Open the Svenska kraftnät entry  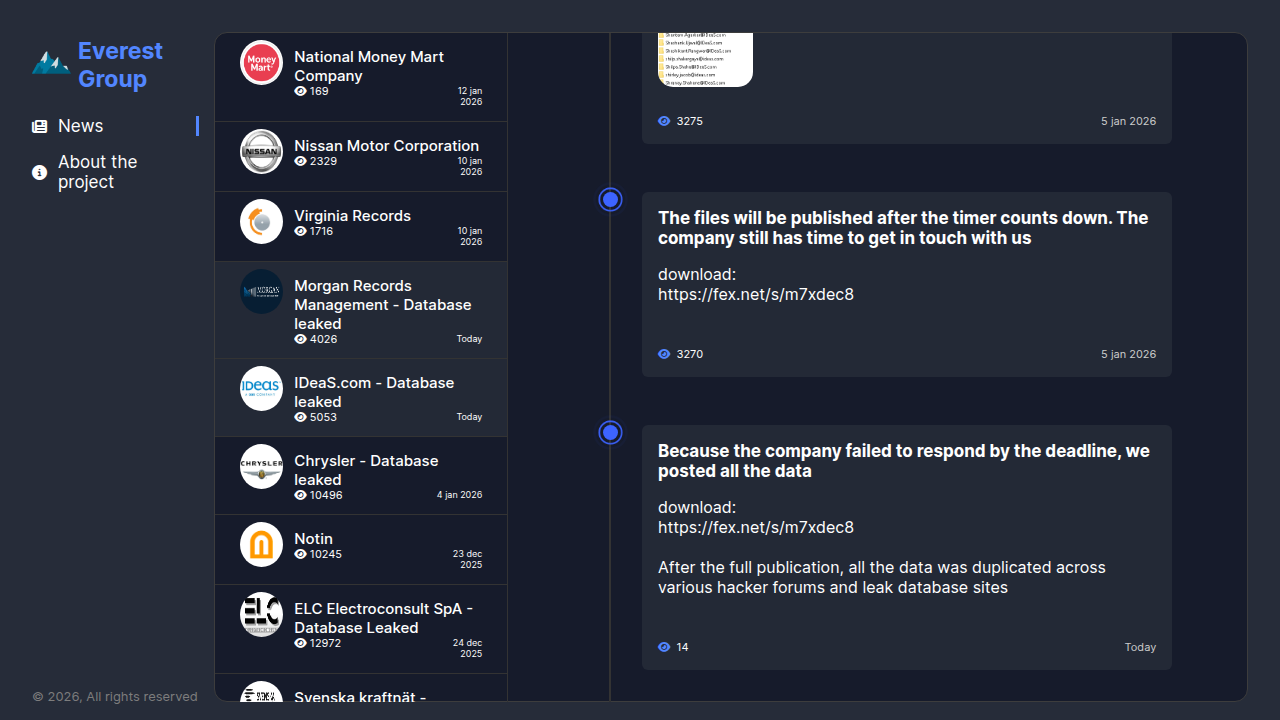360,694
